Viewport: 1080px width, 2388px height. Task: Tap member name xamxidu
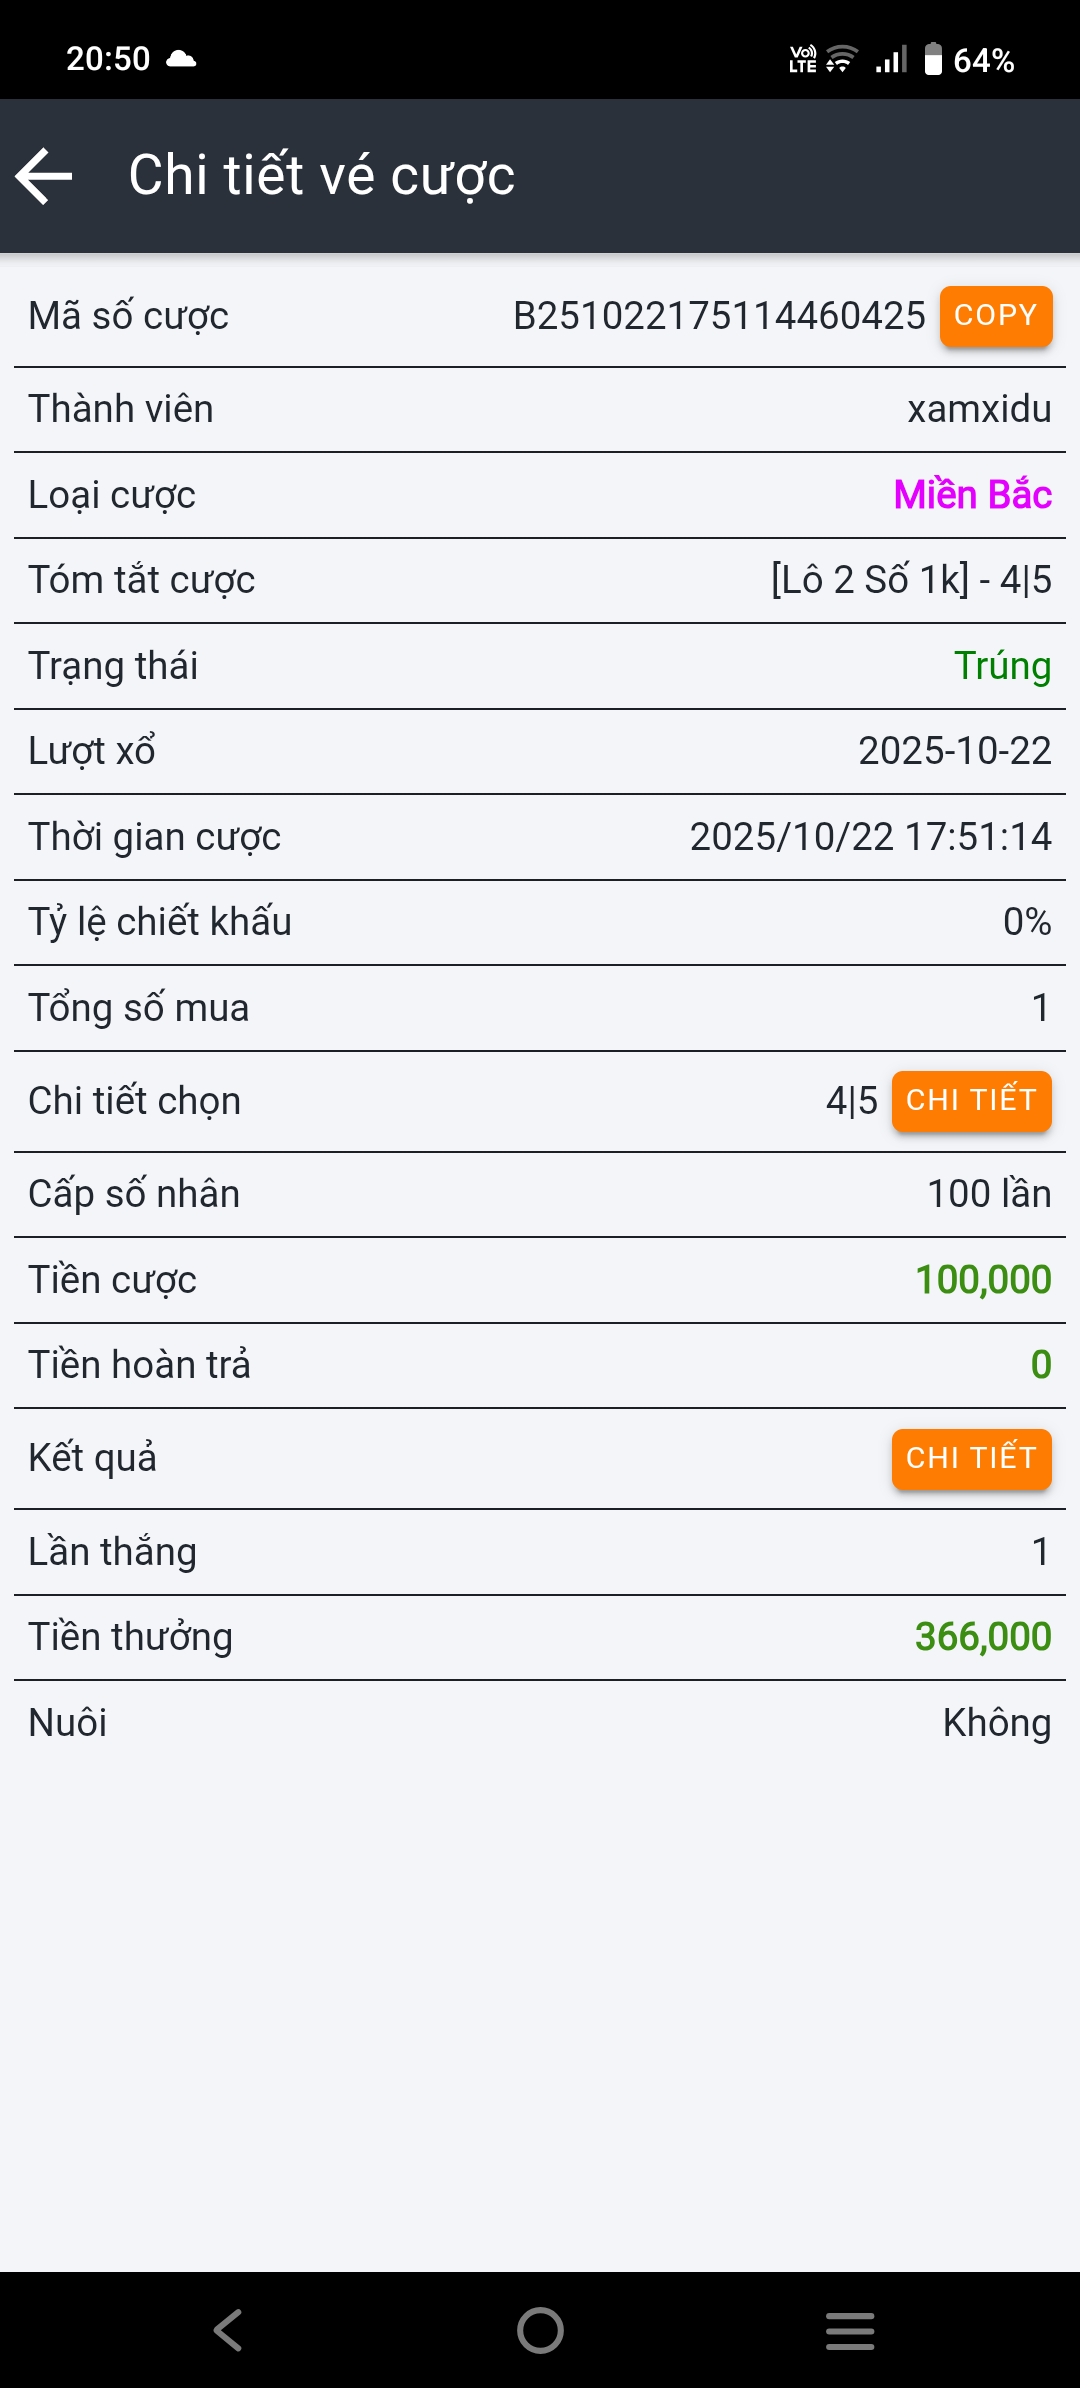(978, 409)
